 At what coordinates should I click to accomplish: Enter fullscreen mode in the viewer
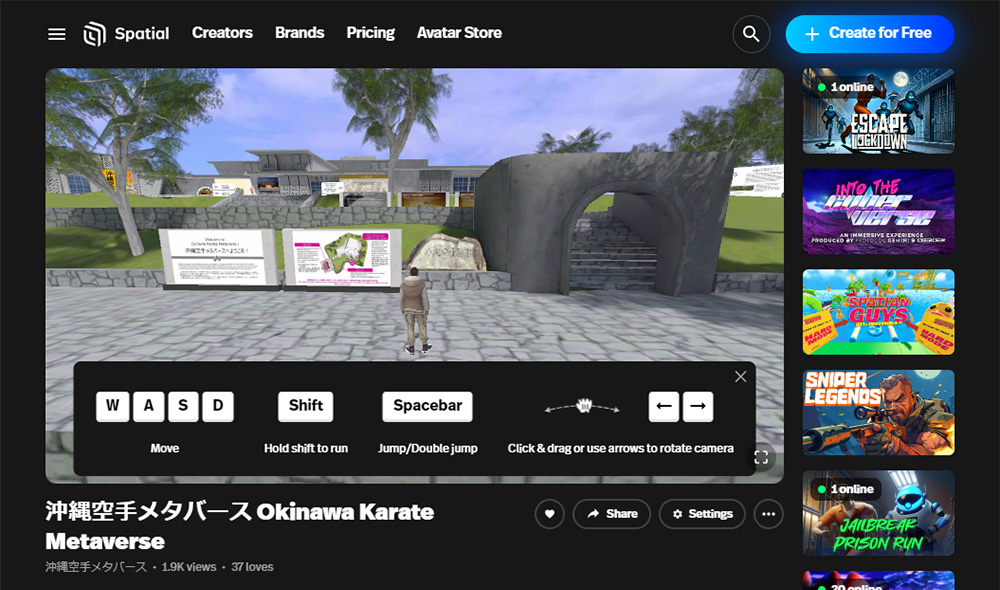[x=761, y=457]
